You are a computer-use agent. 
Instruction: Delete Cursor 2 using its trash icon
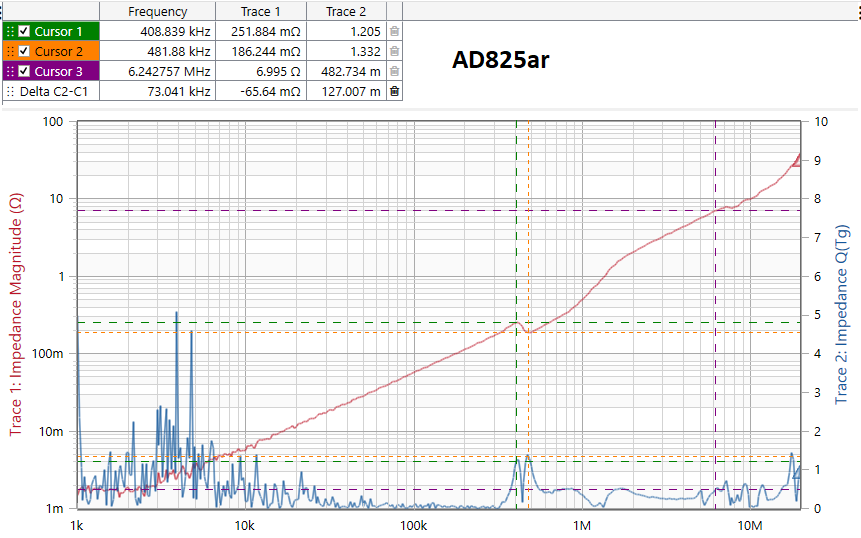[394, 51]
